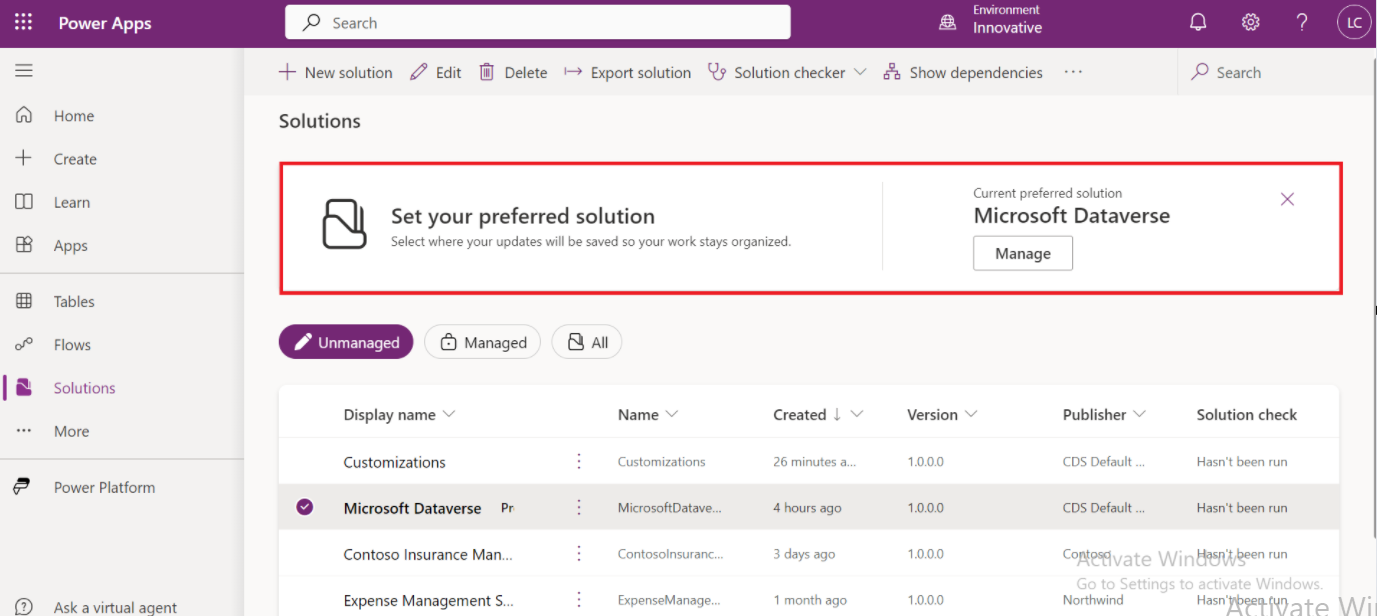The height and width of the screenshot is (616, 1377).
Task: Open the LC user account avatar
Action: tap(1353, 23)
